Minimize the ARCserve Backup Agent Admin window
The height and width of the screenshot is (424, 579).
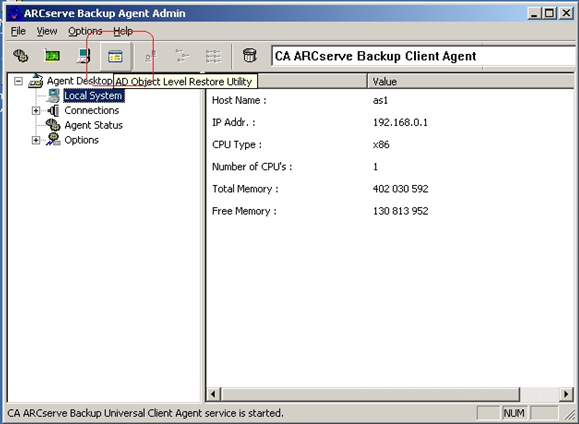coord(534,14)
